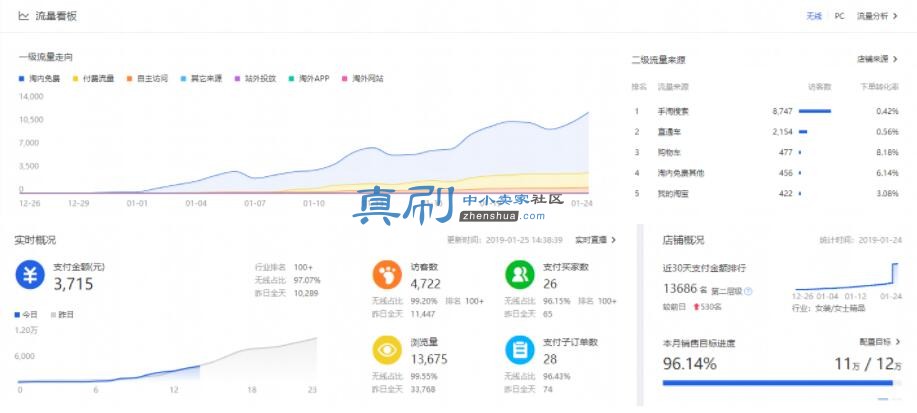
Task: Select the 淘内免费其他 traffic source row
Action: pos(765,173)
